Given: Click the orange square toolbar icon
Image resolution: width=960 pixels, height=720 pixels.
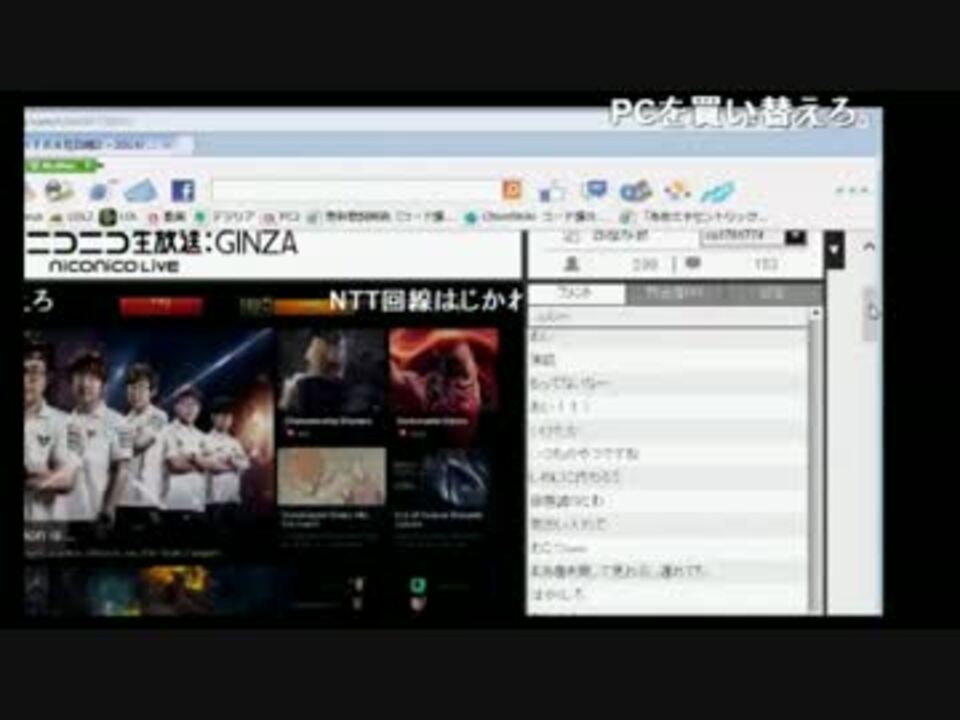Looking at the screenshot, I should coord(512,190).
